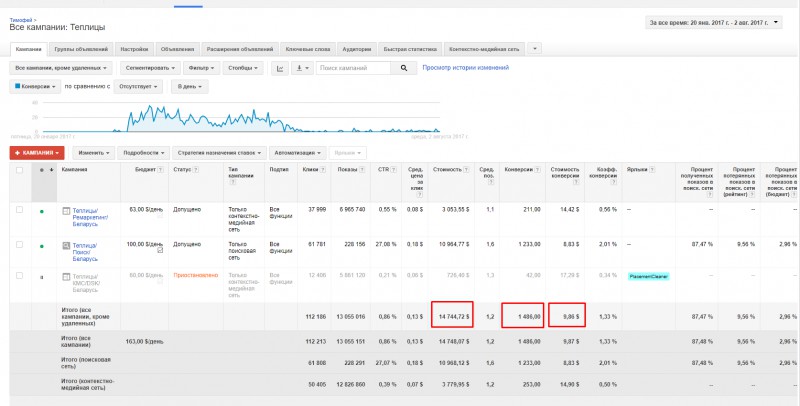Click the PlacementCleaner label tag

pyautogui.click(x=648, y=276)
